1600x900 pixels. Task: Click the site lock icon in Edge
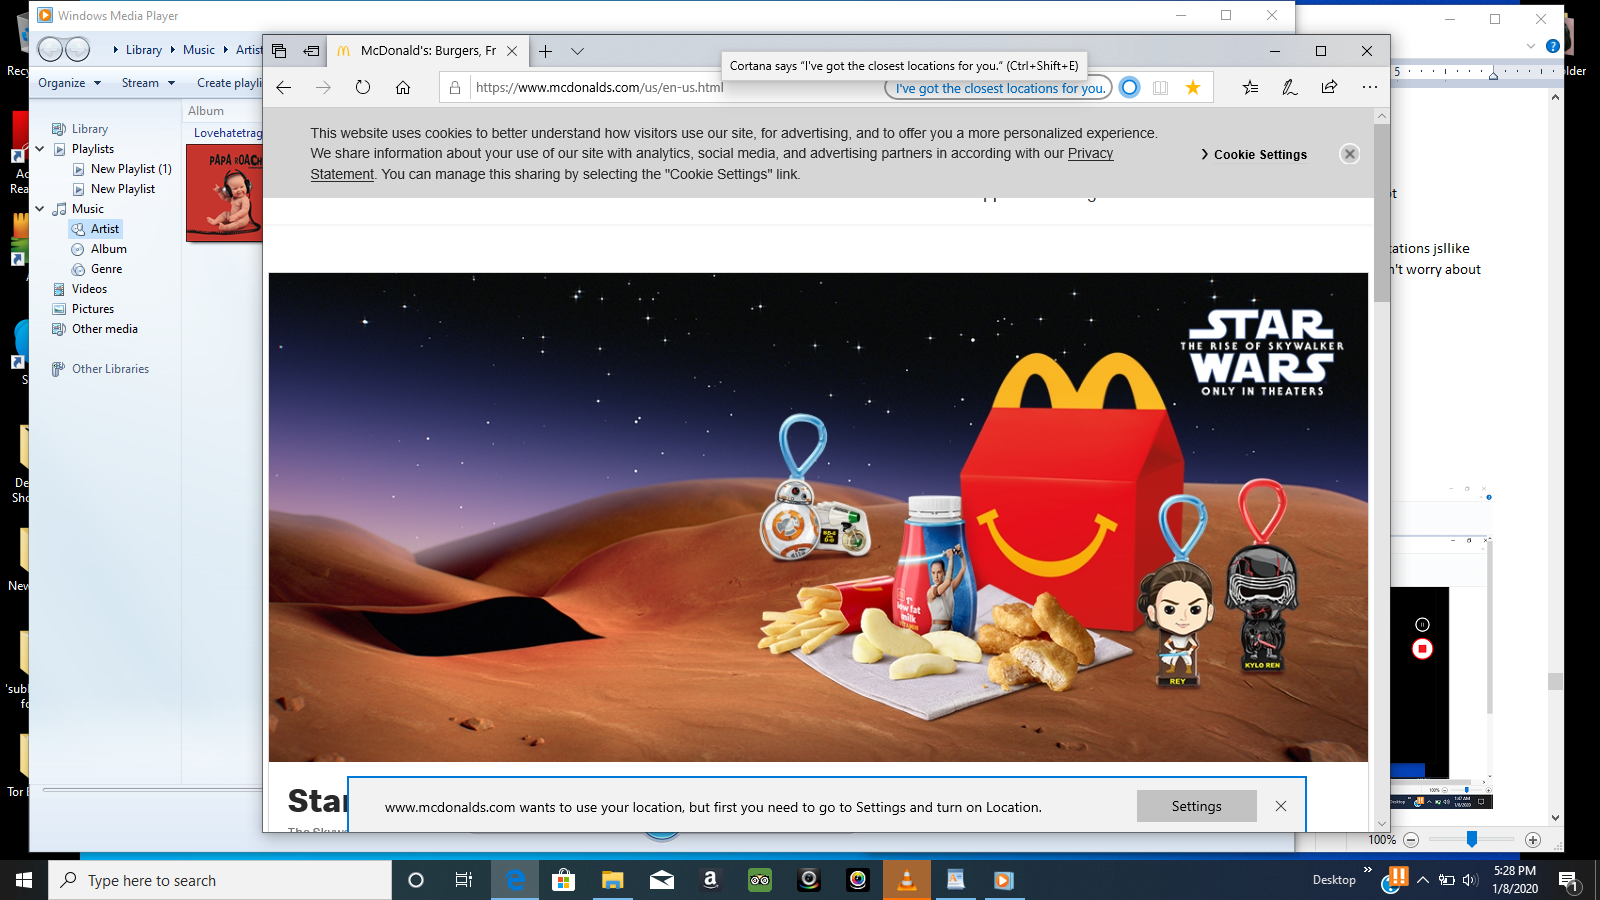[455, 88]
